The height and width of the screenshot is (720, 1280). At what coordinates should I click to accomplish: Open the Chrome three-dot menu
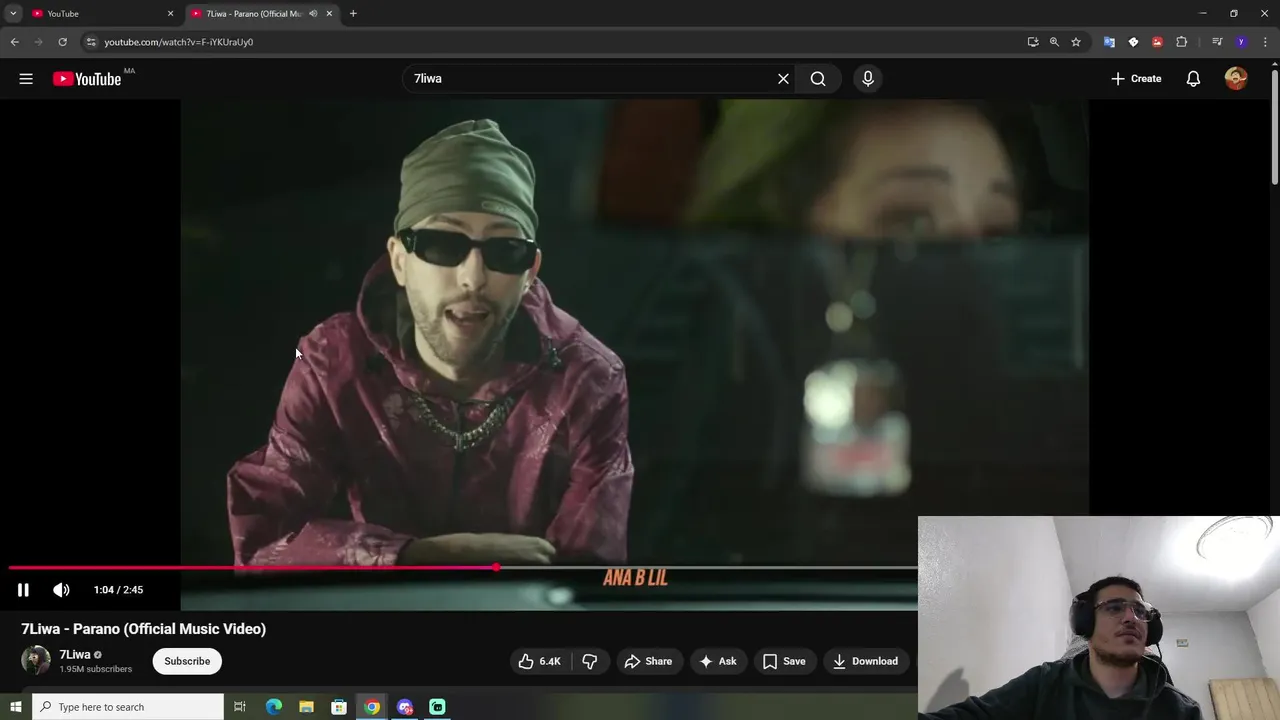[1265, 42]
